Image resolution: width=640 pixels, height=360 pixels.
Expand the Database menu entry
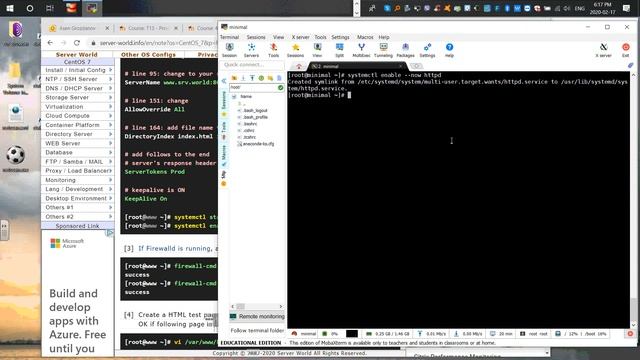78,153
